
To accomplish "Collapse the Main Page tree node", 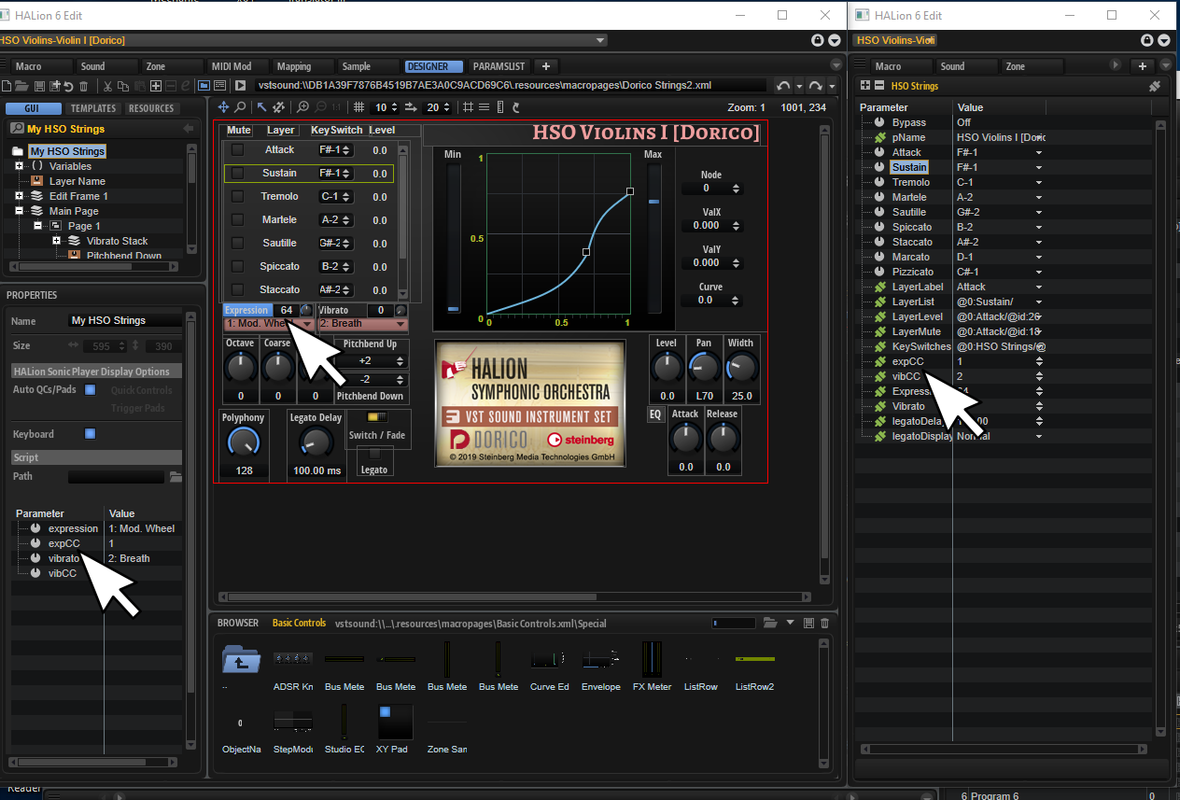I will 19,211.
